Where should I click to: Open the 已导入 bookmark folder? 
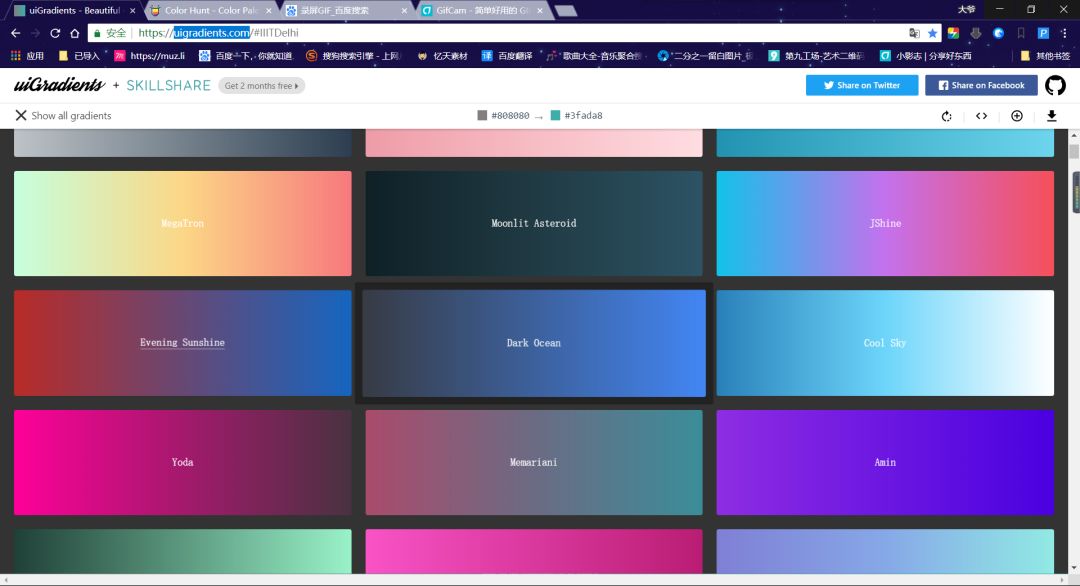[79, 56]
